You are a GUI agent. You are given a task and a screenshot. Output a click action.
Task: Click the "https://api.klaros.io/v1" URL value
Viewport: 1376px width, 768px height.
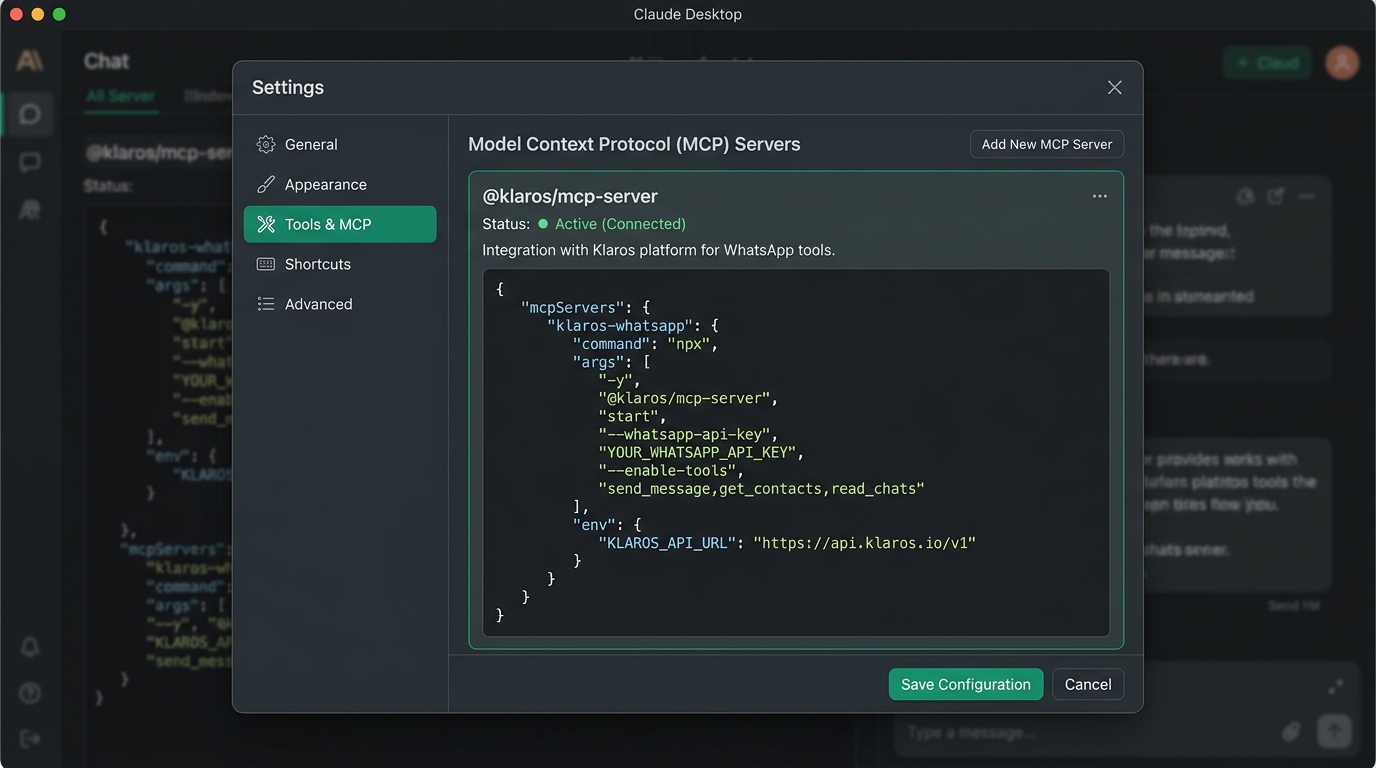click(x=864, y=543)
